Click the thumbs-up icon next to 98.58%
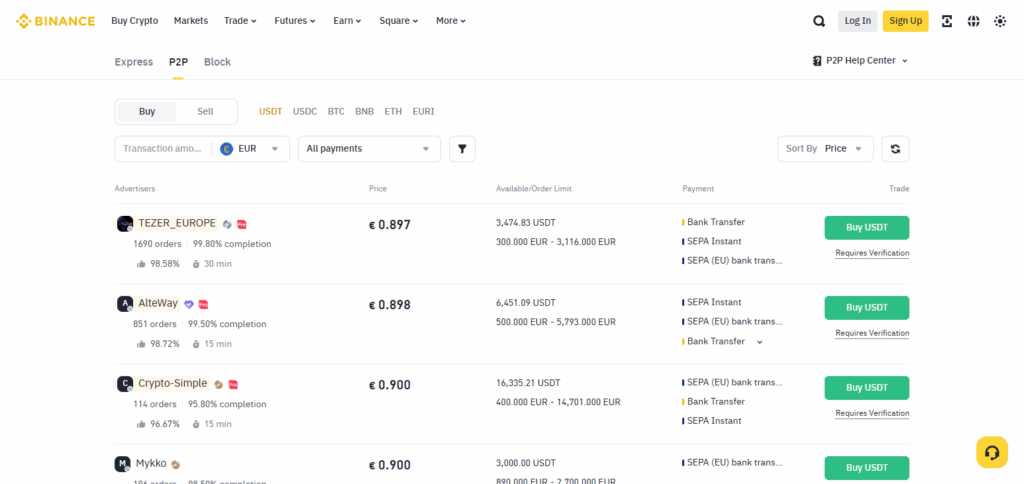Viewport: 1024px width, 484px height. pos(140,264)
